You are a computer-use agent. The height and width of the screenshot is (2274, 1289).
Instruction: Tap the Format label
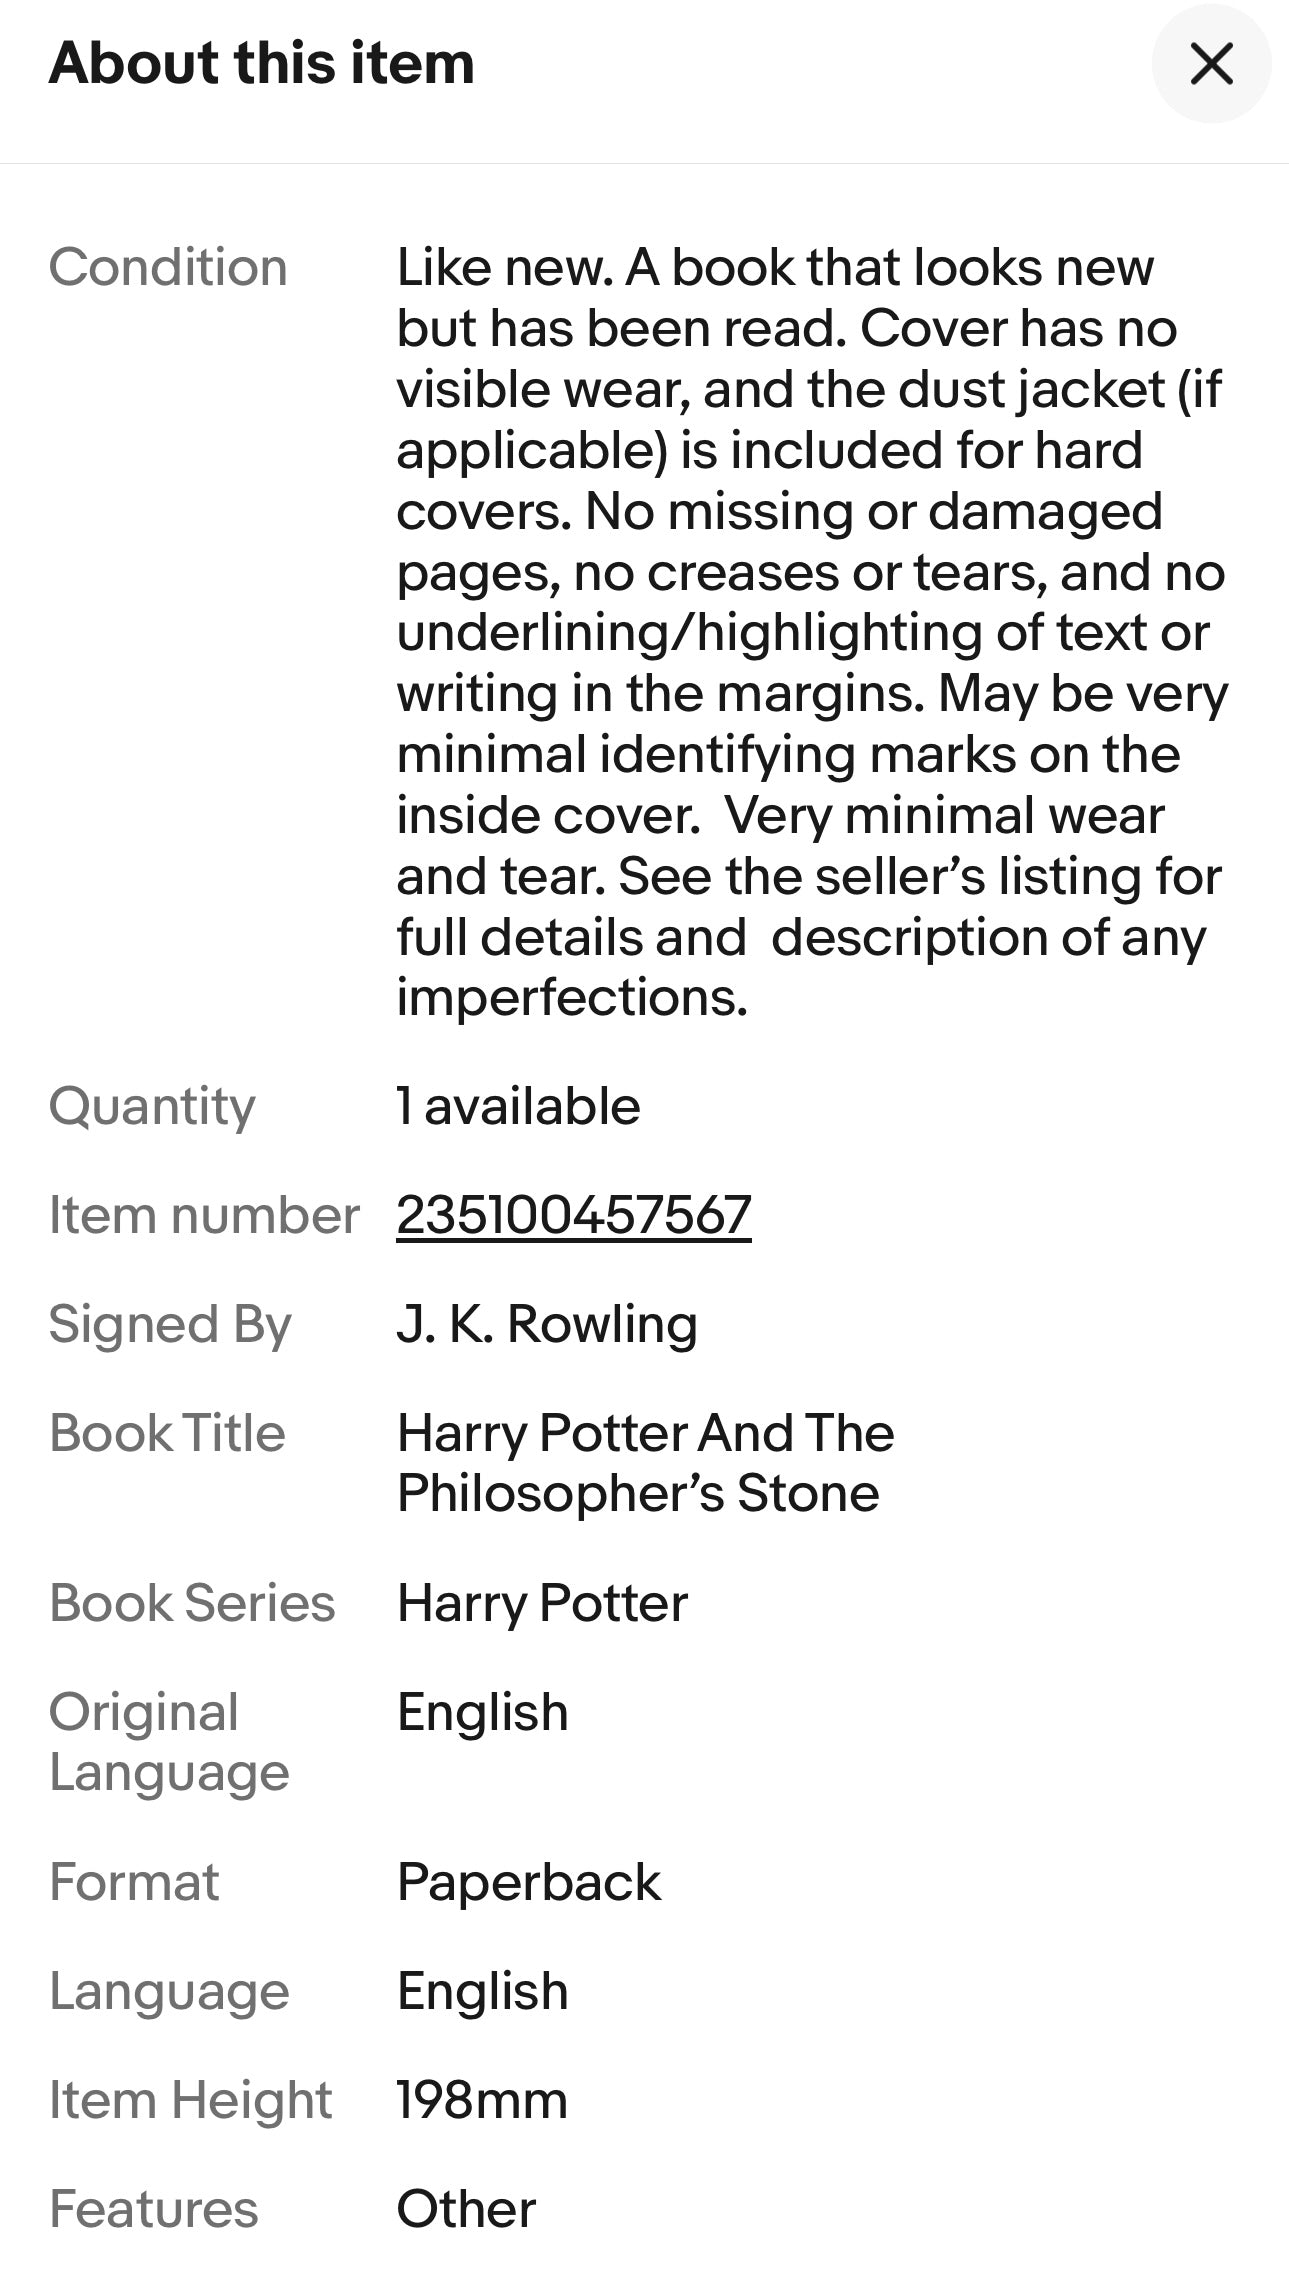pyautogui.click(x=134, y=1882)
